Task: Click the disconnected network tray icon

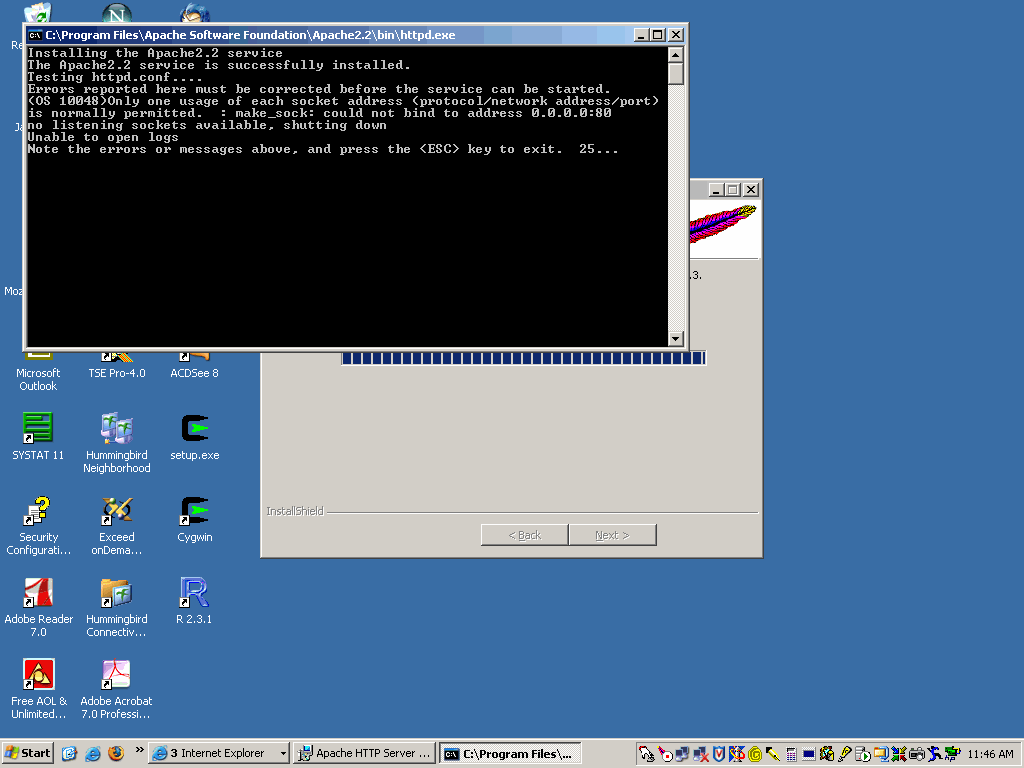Action: pos(701,754)
